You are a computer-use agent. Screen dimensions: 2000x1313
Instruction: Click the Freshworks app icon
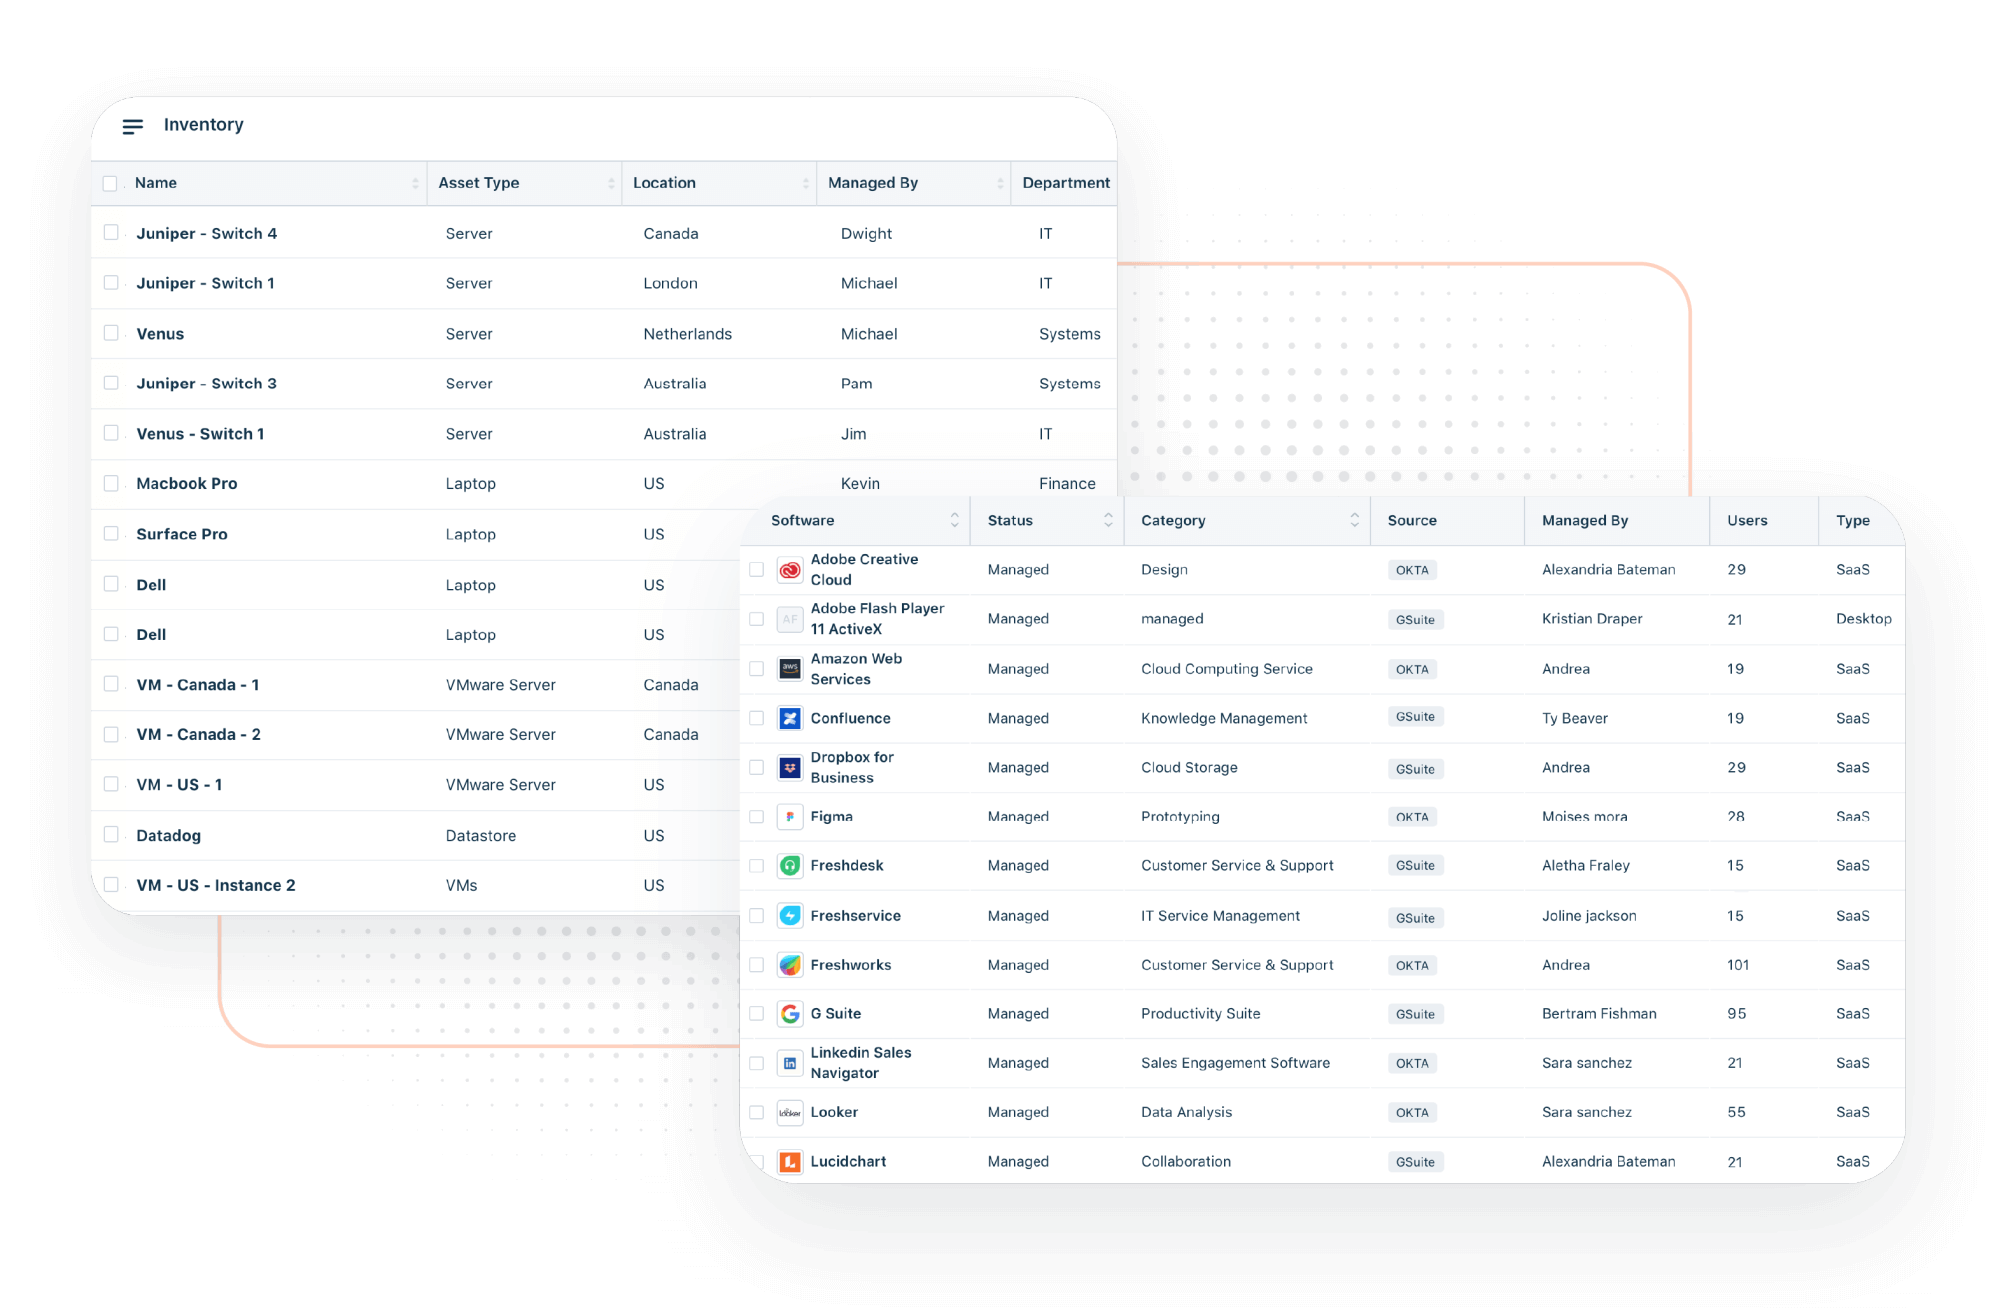coord(790,965)
